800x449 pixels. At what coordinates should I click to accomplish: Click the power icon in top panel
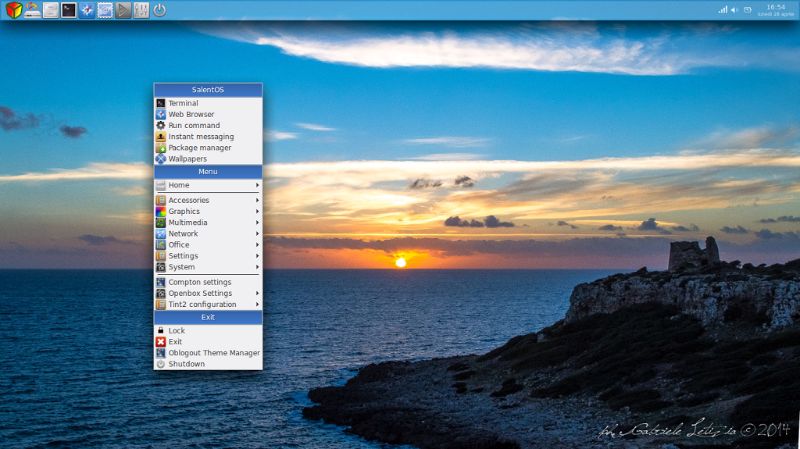[x=160, y=10]
